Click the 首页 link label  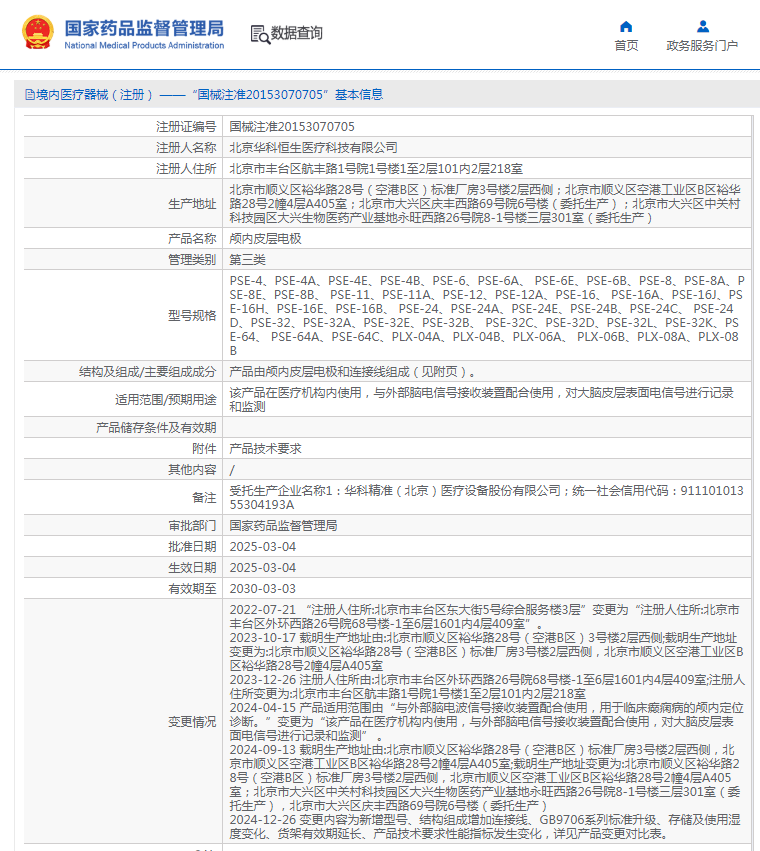(x=626, y=46)
